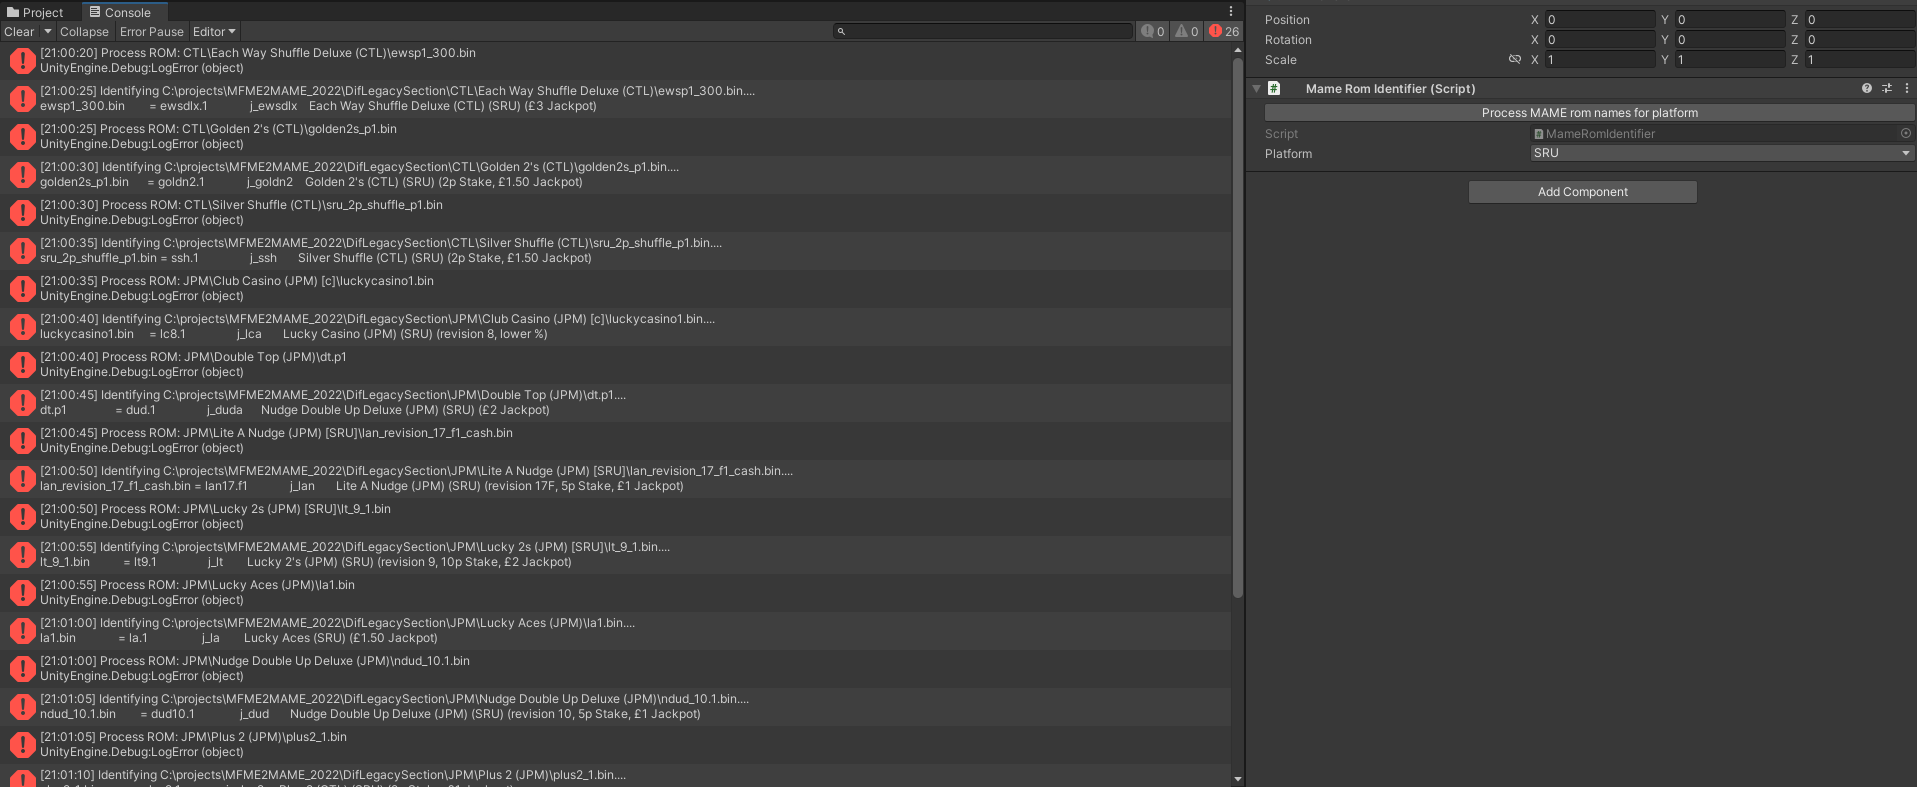Click the script object picker circle icon

coord(1905,134)
